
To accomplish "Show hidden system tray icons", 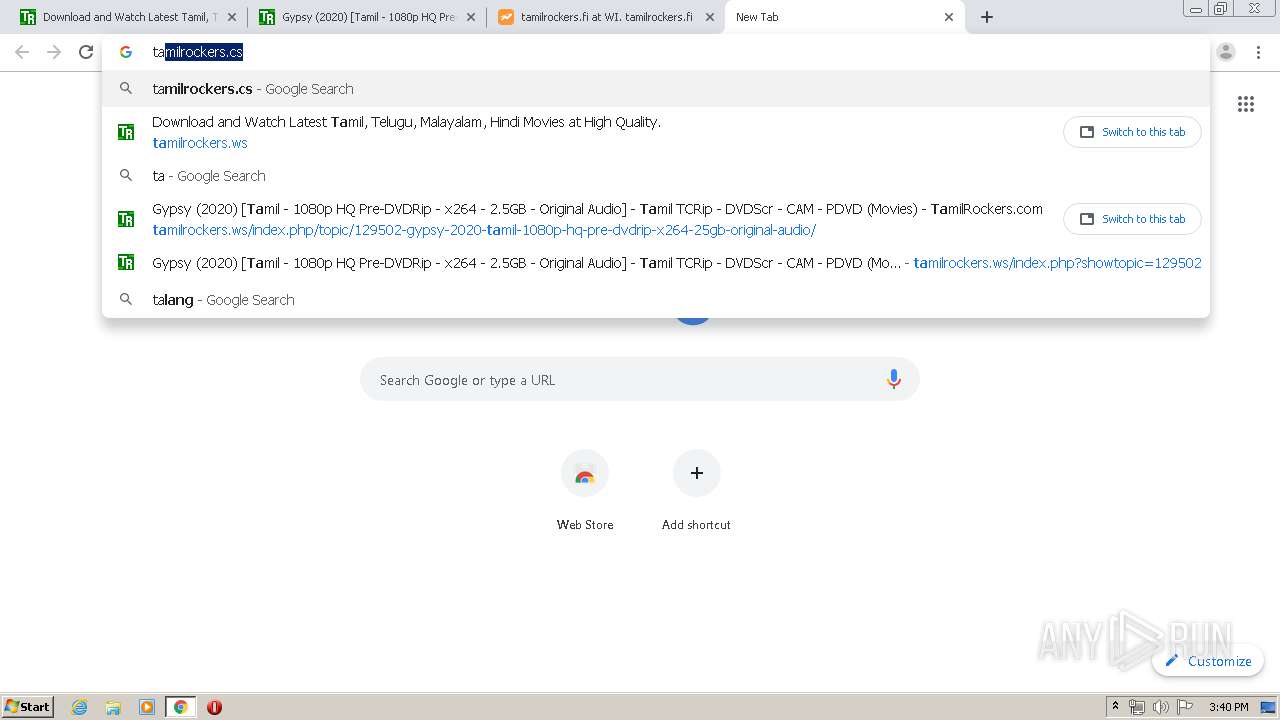I will click(1116, 707).
